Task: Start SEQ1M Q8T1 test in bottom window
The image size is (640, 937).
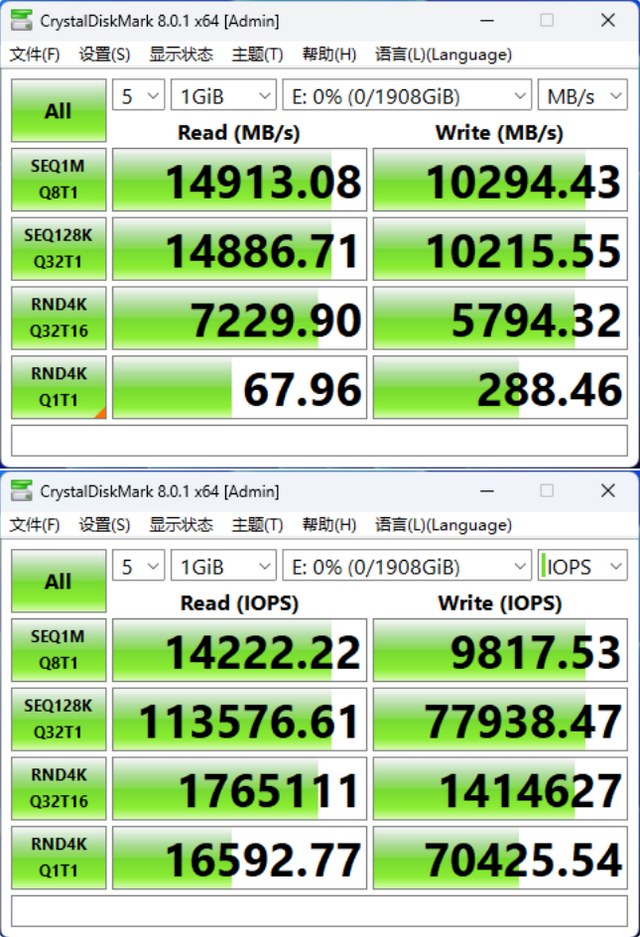Action: pos(59,650)
